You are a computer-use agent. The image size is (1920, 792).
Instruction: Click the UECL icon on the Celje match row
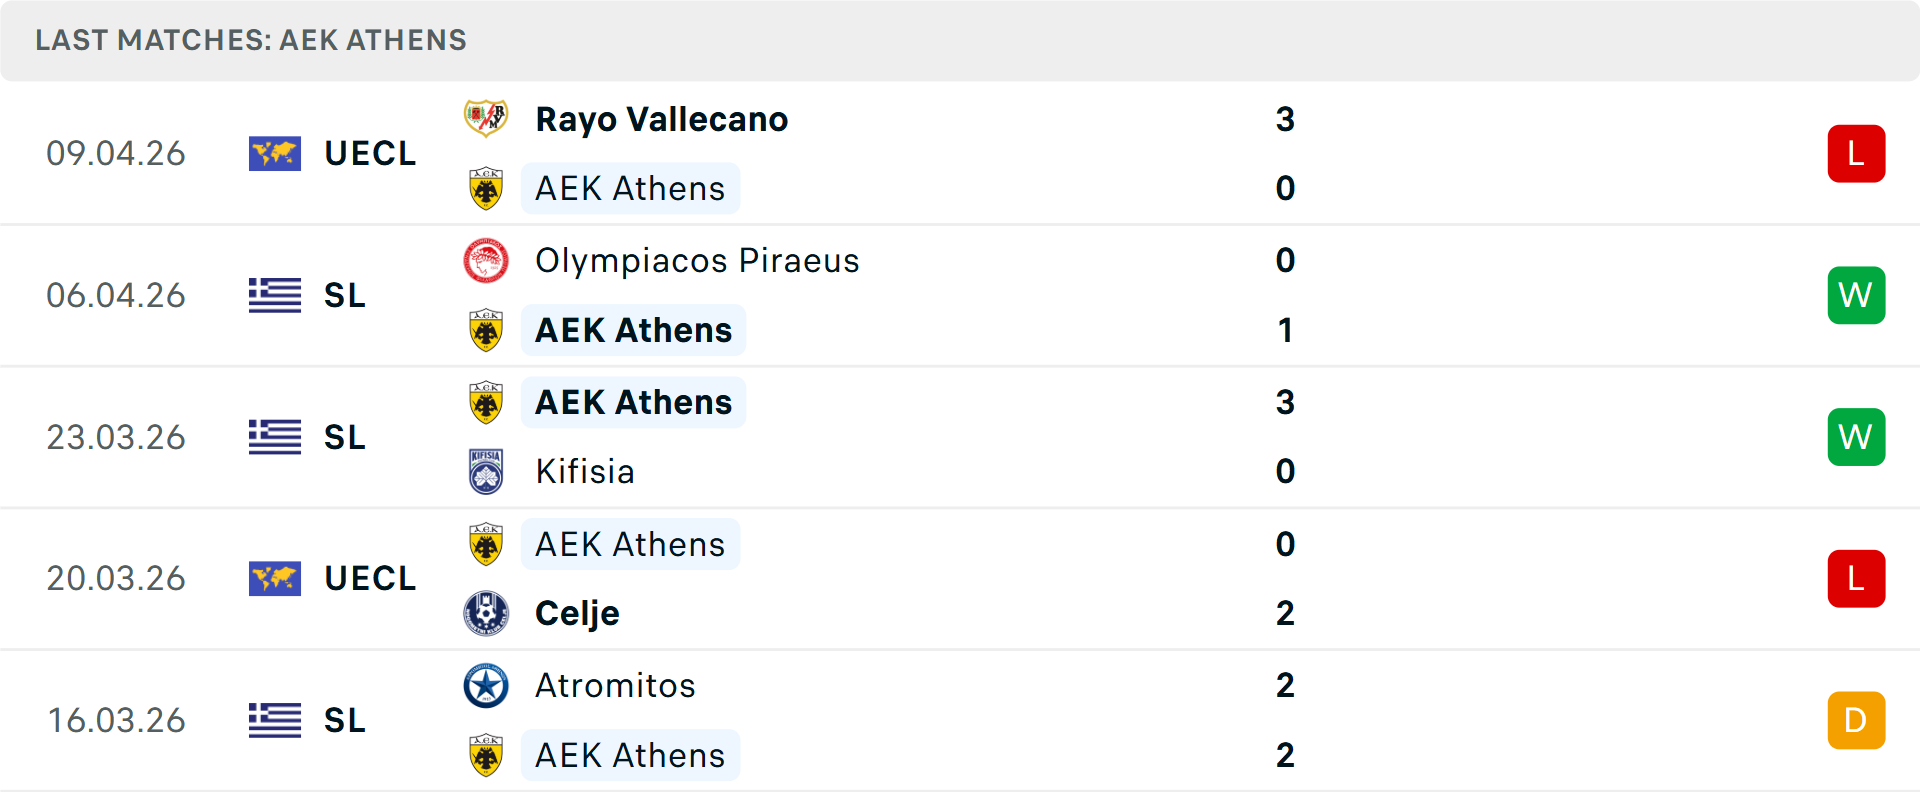click(274, 578)
